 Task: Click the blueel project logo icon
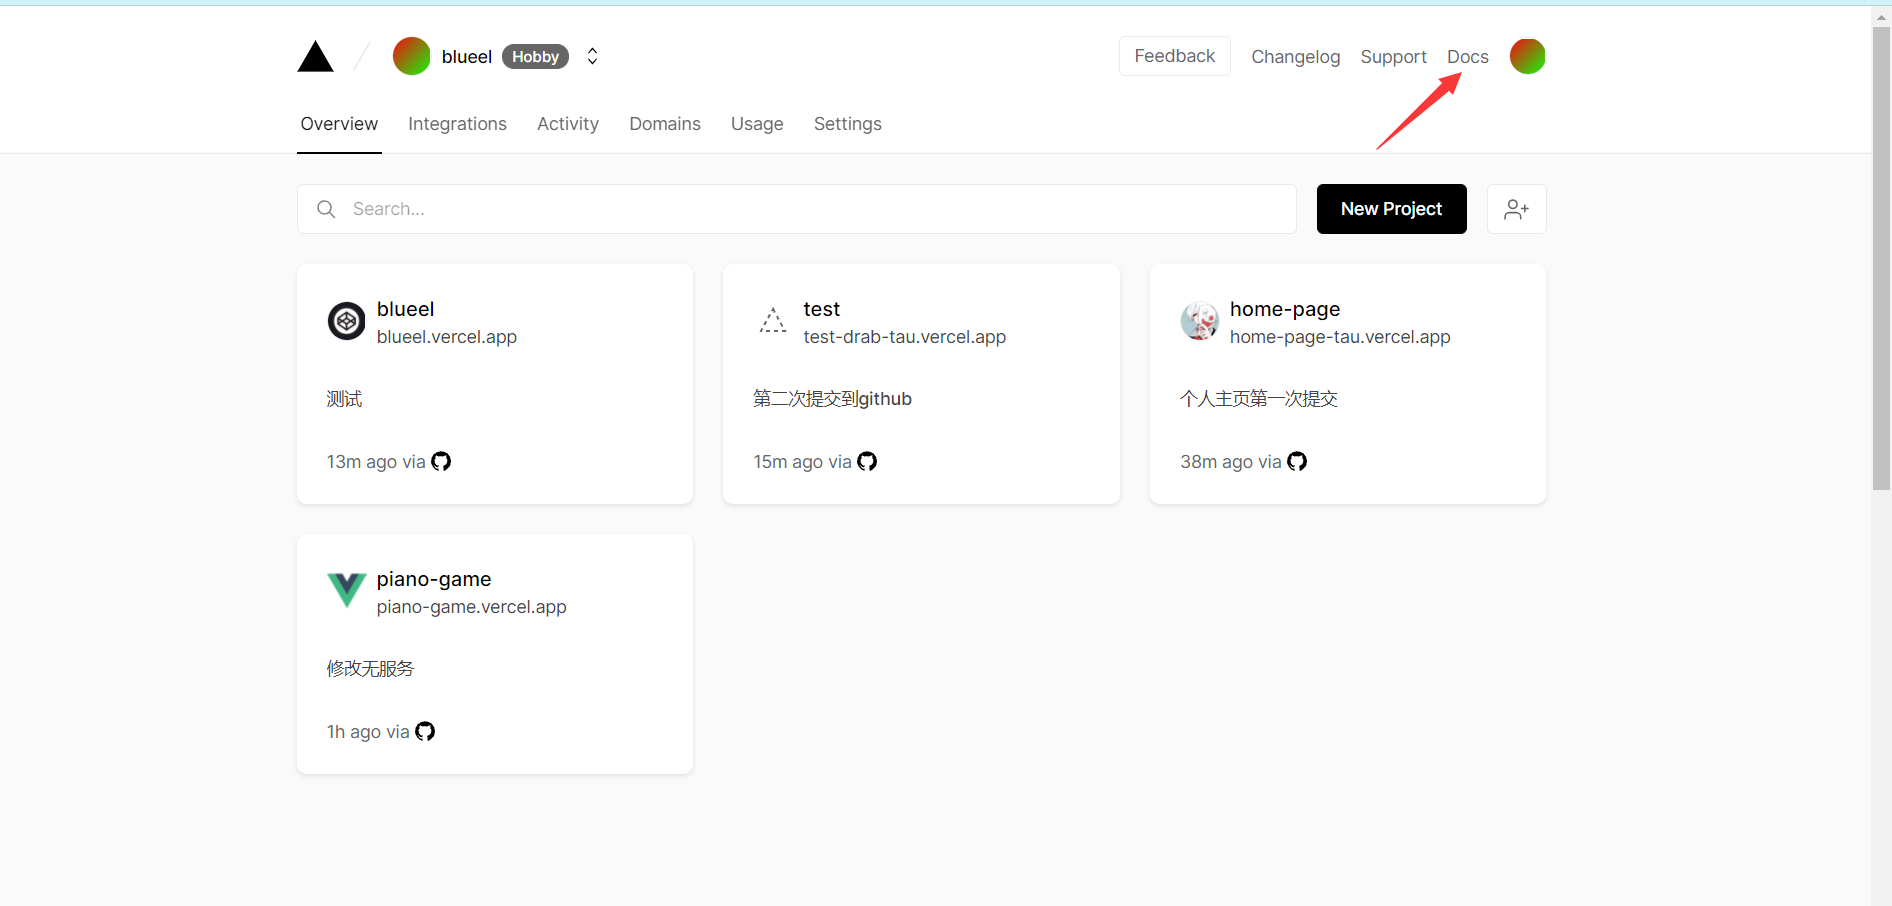pyautogui.click(x=347, y=321)
